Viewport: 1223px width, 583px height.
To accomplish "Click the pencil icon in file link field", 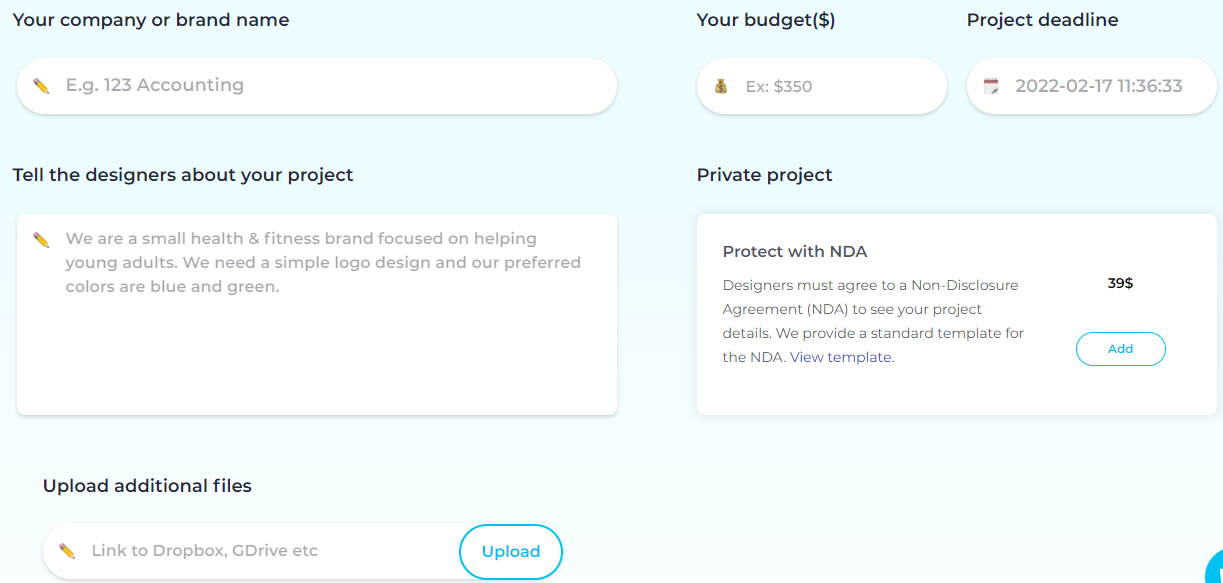I will (x=67, y=551).
